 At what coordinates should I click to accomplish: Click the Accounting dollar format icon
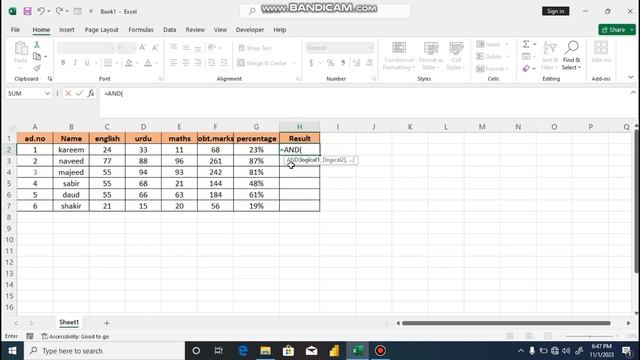(311, 63)
